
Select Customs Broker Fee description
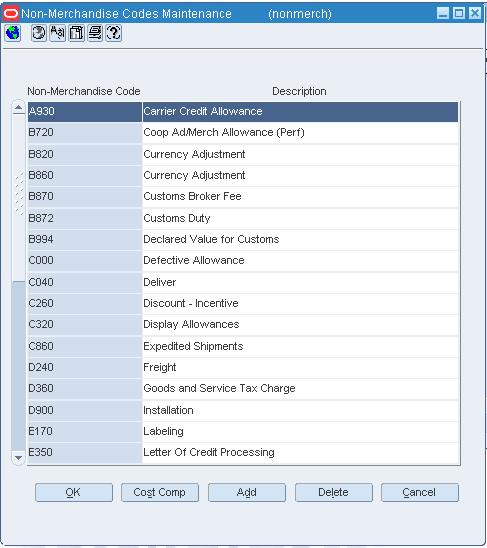300,197
